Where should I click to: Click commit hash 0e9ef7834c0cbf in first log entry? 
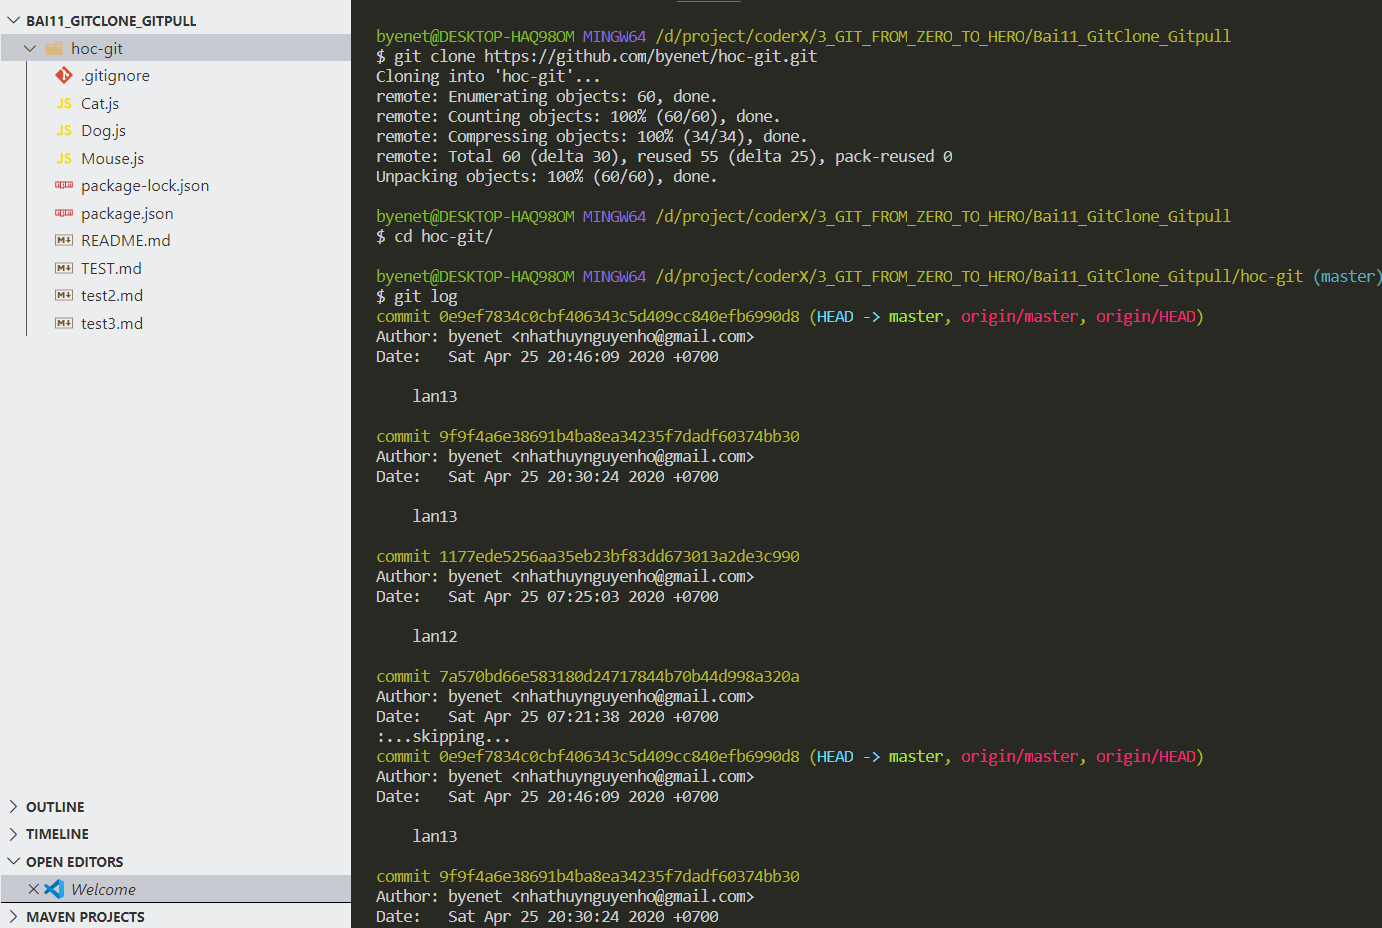click(x=619, y=317)
